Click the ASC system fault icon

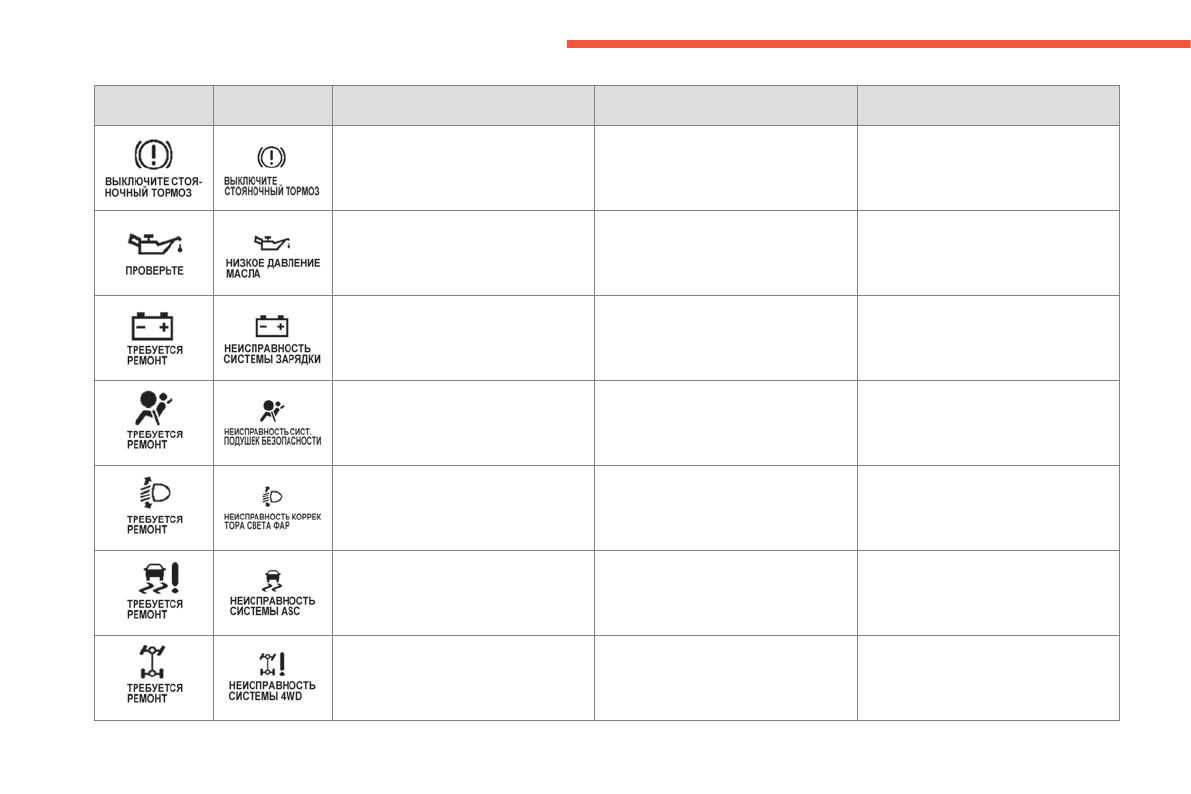(271, 578)
